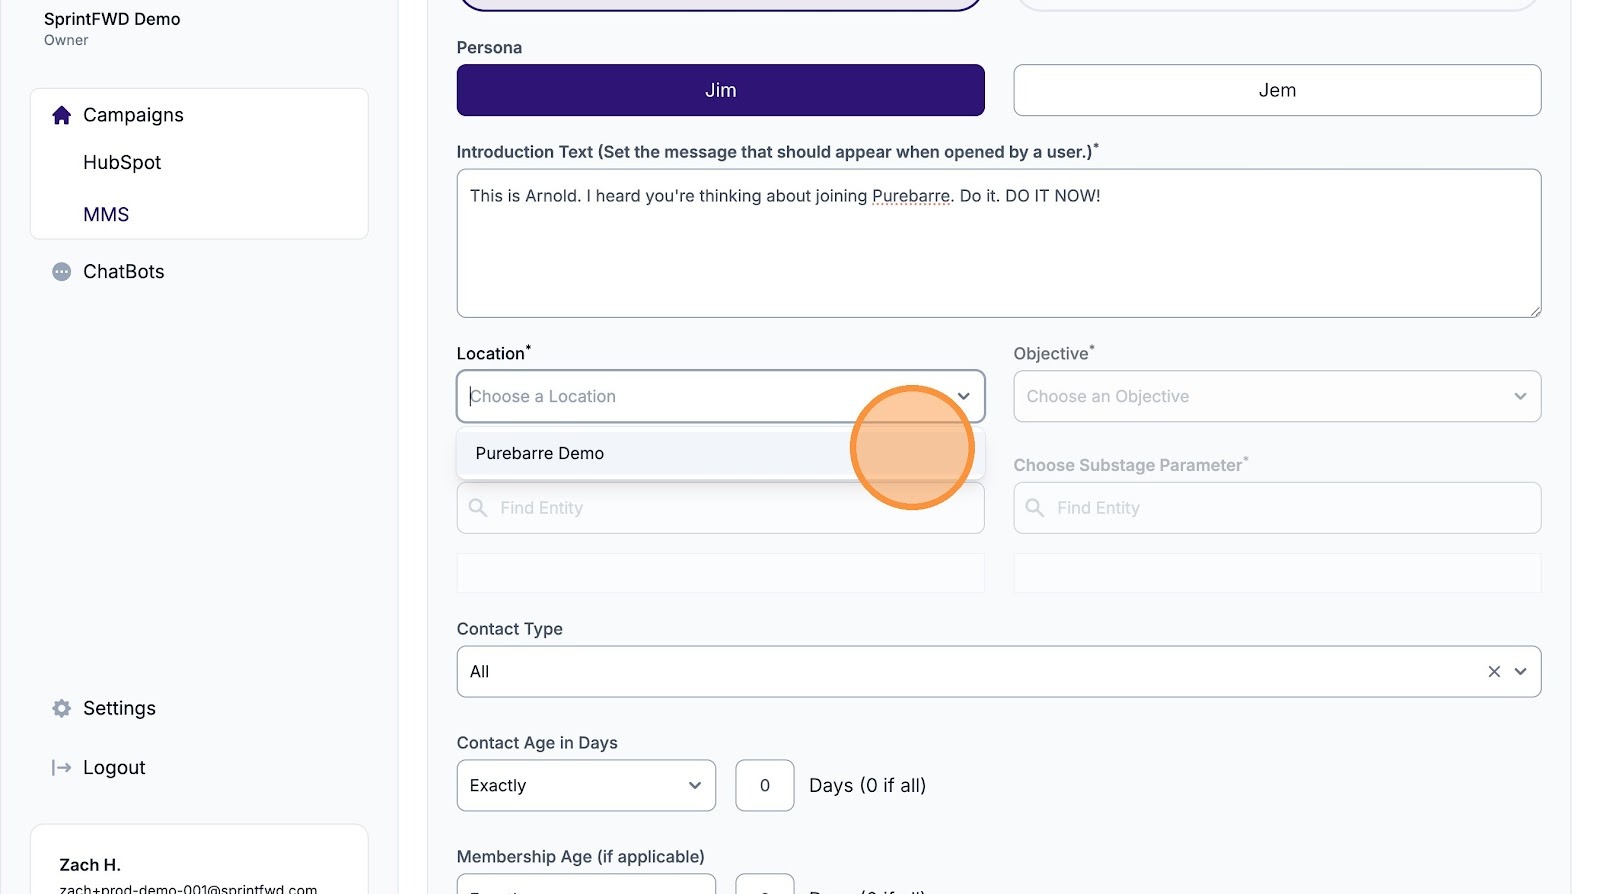Click the Settings gear icon
This screenshot has height=894, width=1600.
[61, 708]
